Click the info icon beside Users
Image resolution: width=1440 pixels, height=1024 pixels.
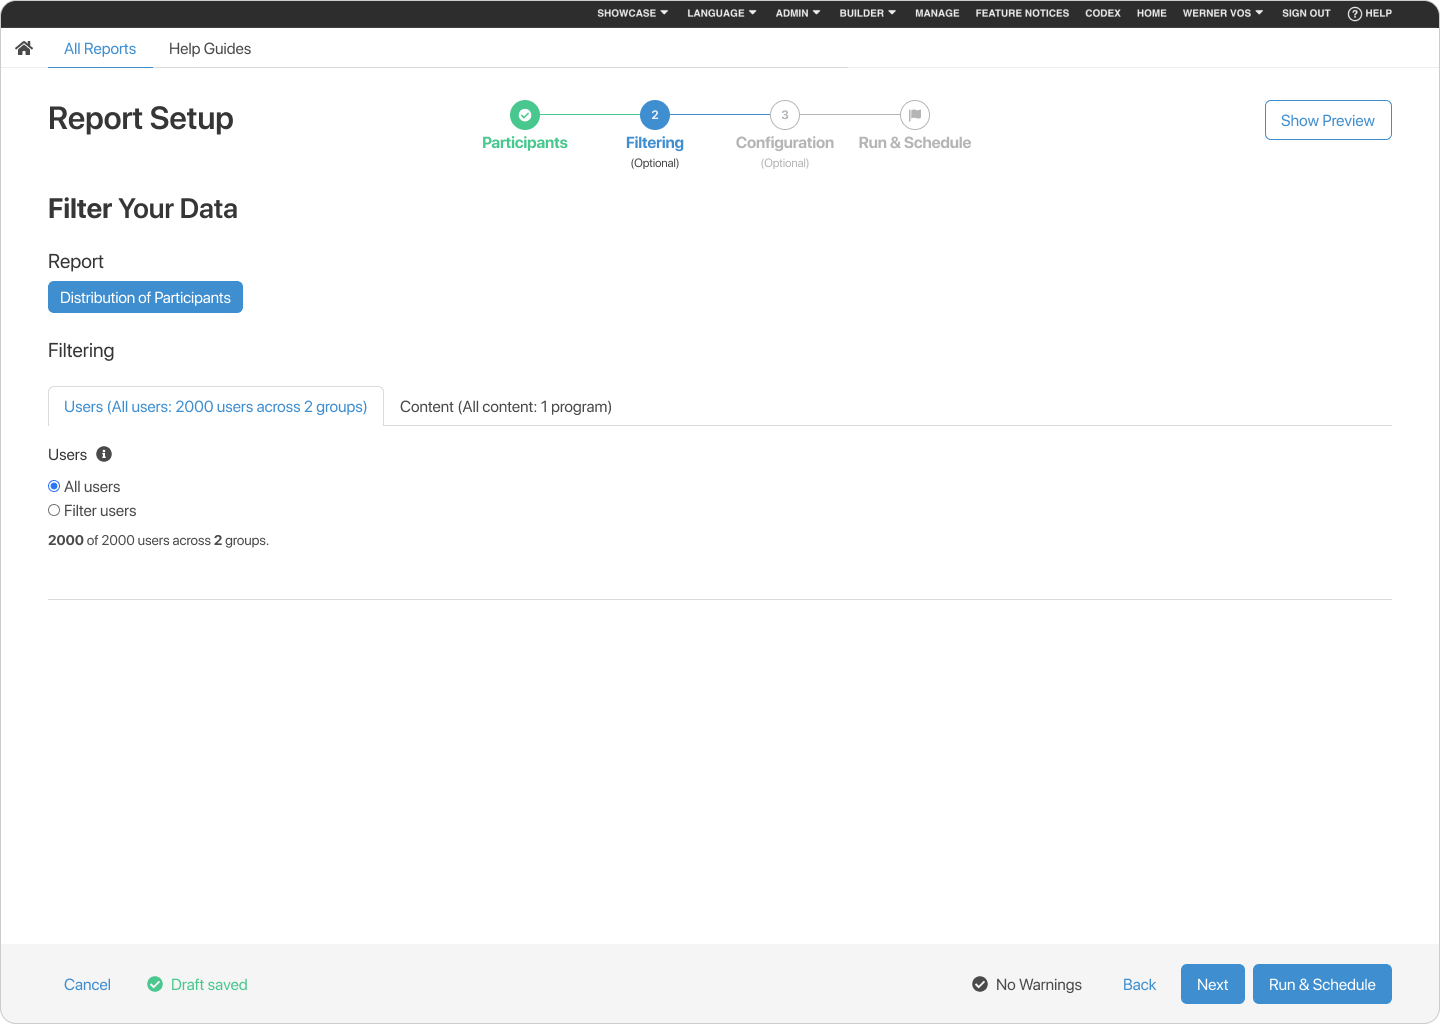coord(105,454)
